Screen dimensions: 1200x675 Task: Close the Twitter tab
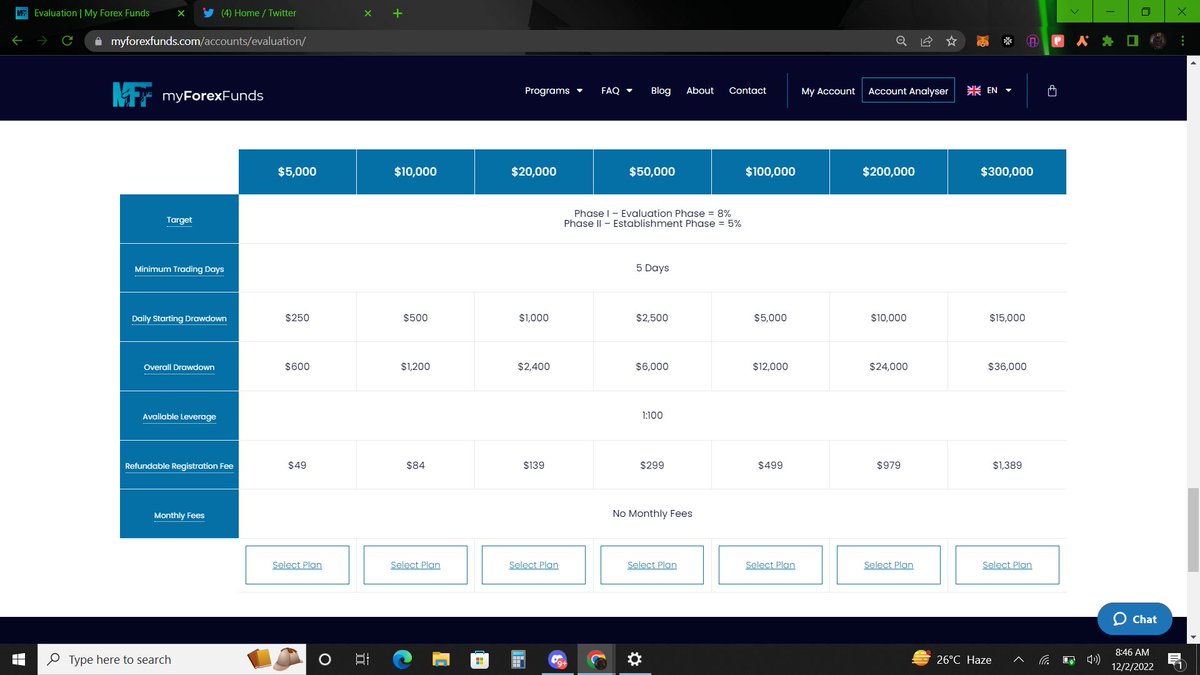pos(368,13)
